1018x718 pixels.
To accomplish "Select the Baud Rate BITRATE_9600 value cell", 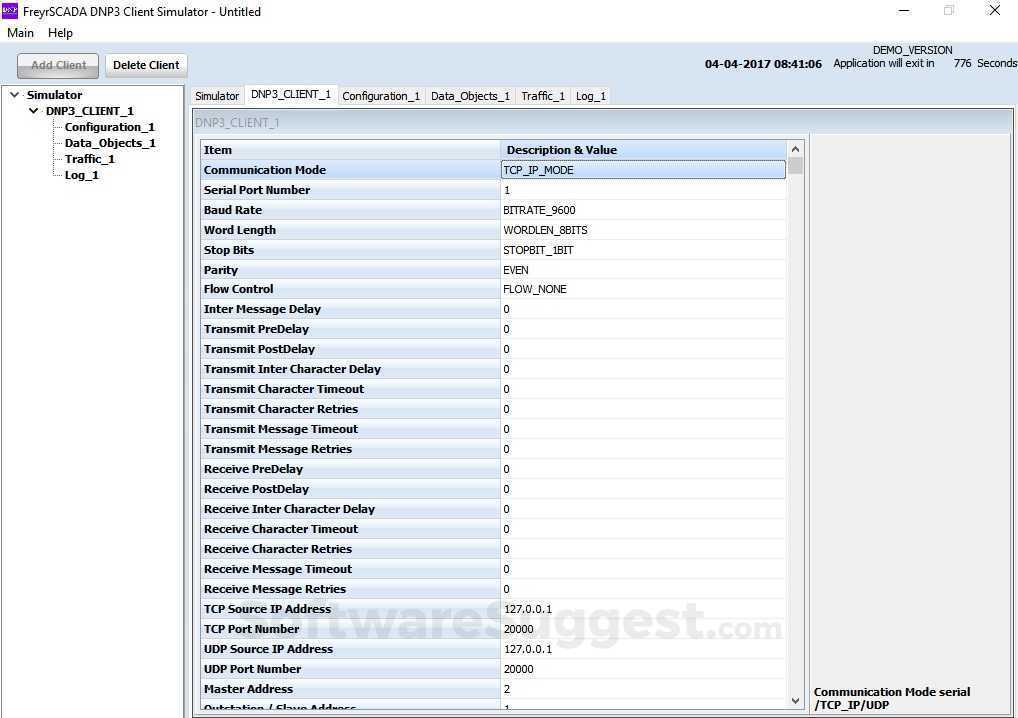I will (x=641, y=210).
